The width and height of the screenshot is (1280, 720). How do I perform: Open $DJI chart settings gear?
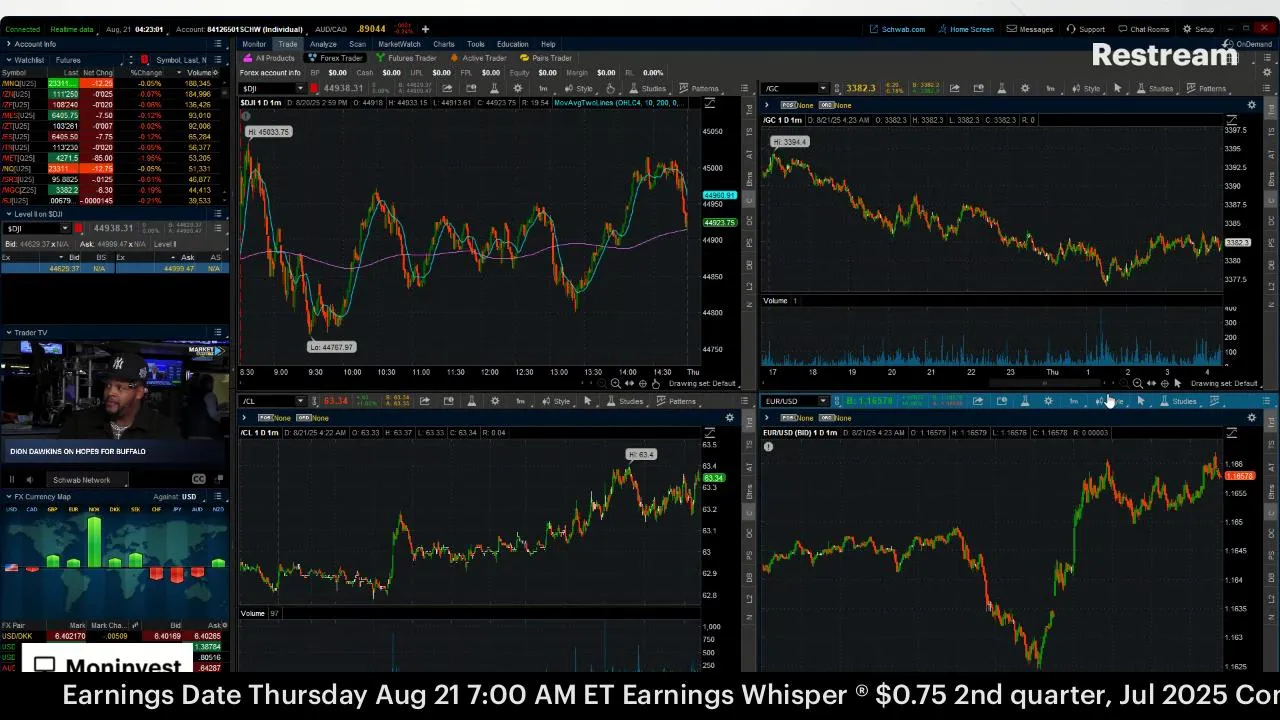tap(517, 88)
